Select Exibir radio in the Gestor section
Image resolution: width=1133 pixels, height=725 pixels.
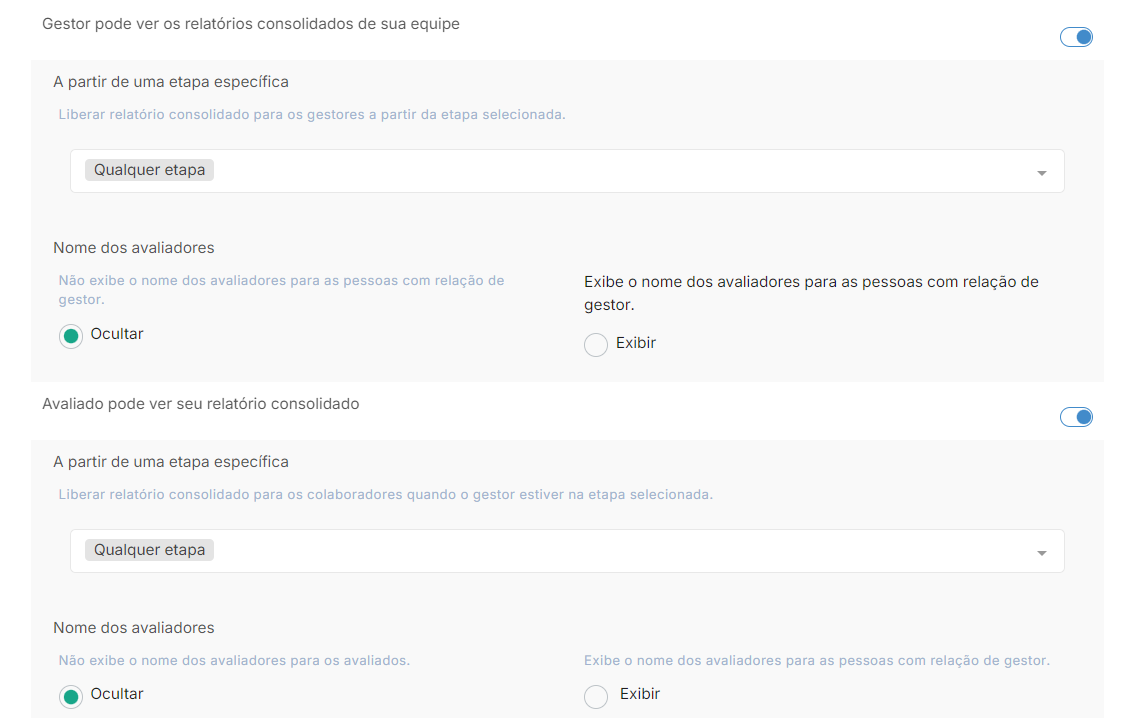[x=596, y=345]
